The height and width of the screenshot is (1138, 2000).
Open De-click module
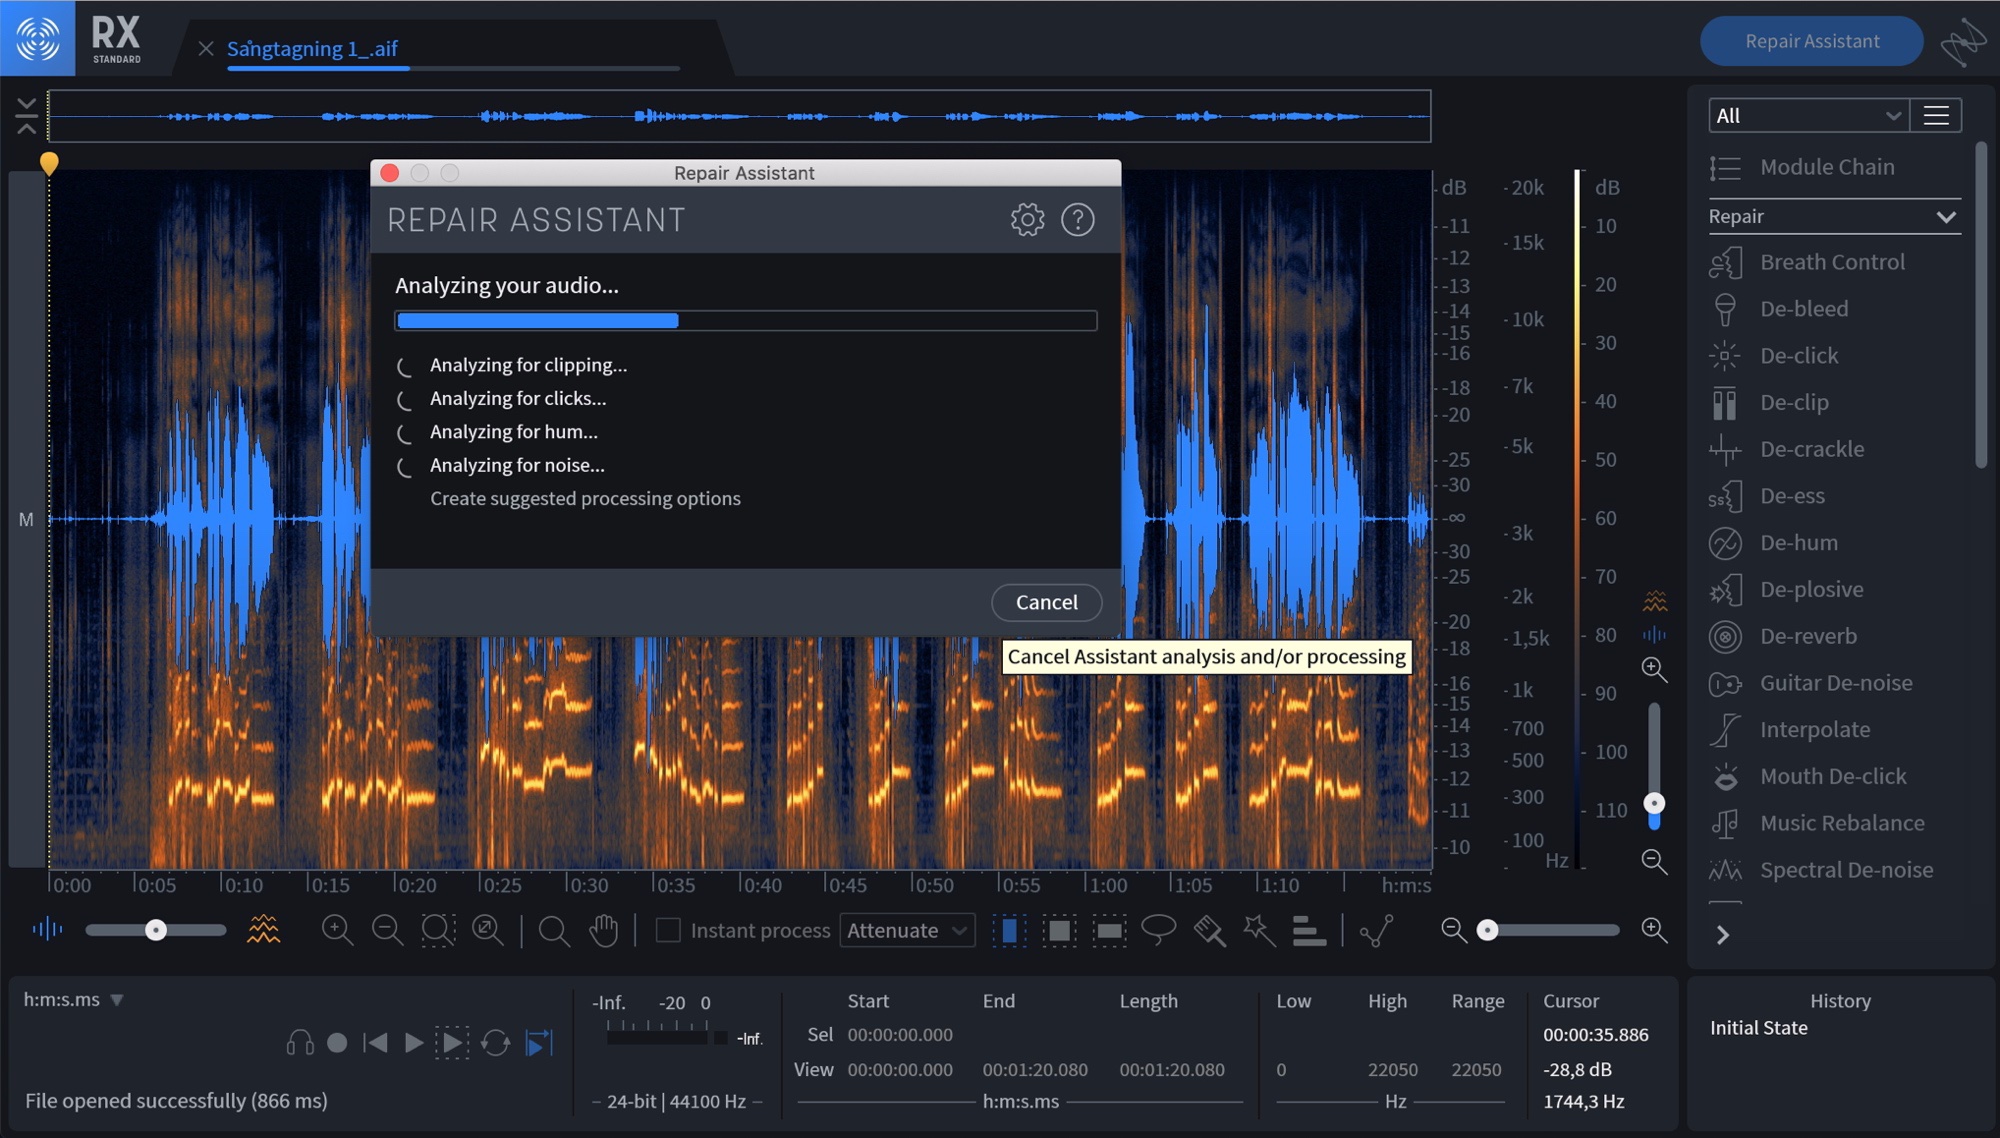[1774, 355]
